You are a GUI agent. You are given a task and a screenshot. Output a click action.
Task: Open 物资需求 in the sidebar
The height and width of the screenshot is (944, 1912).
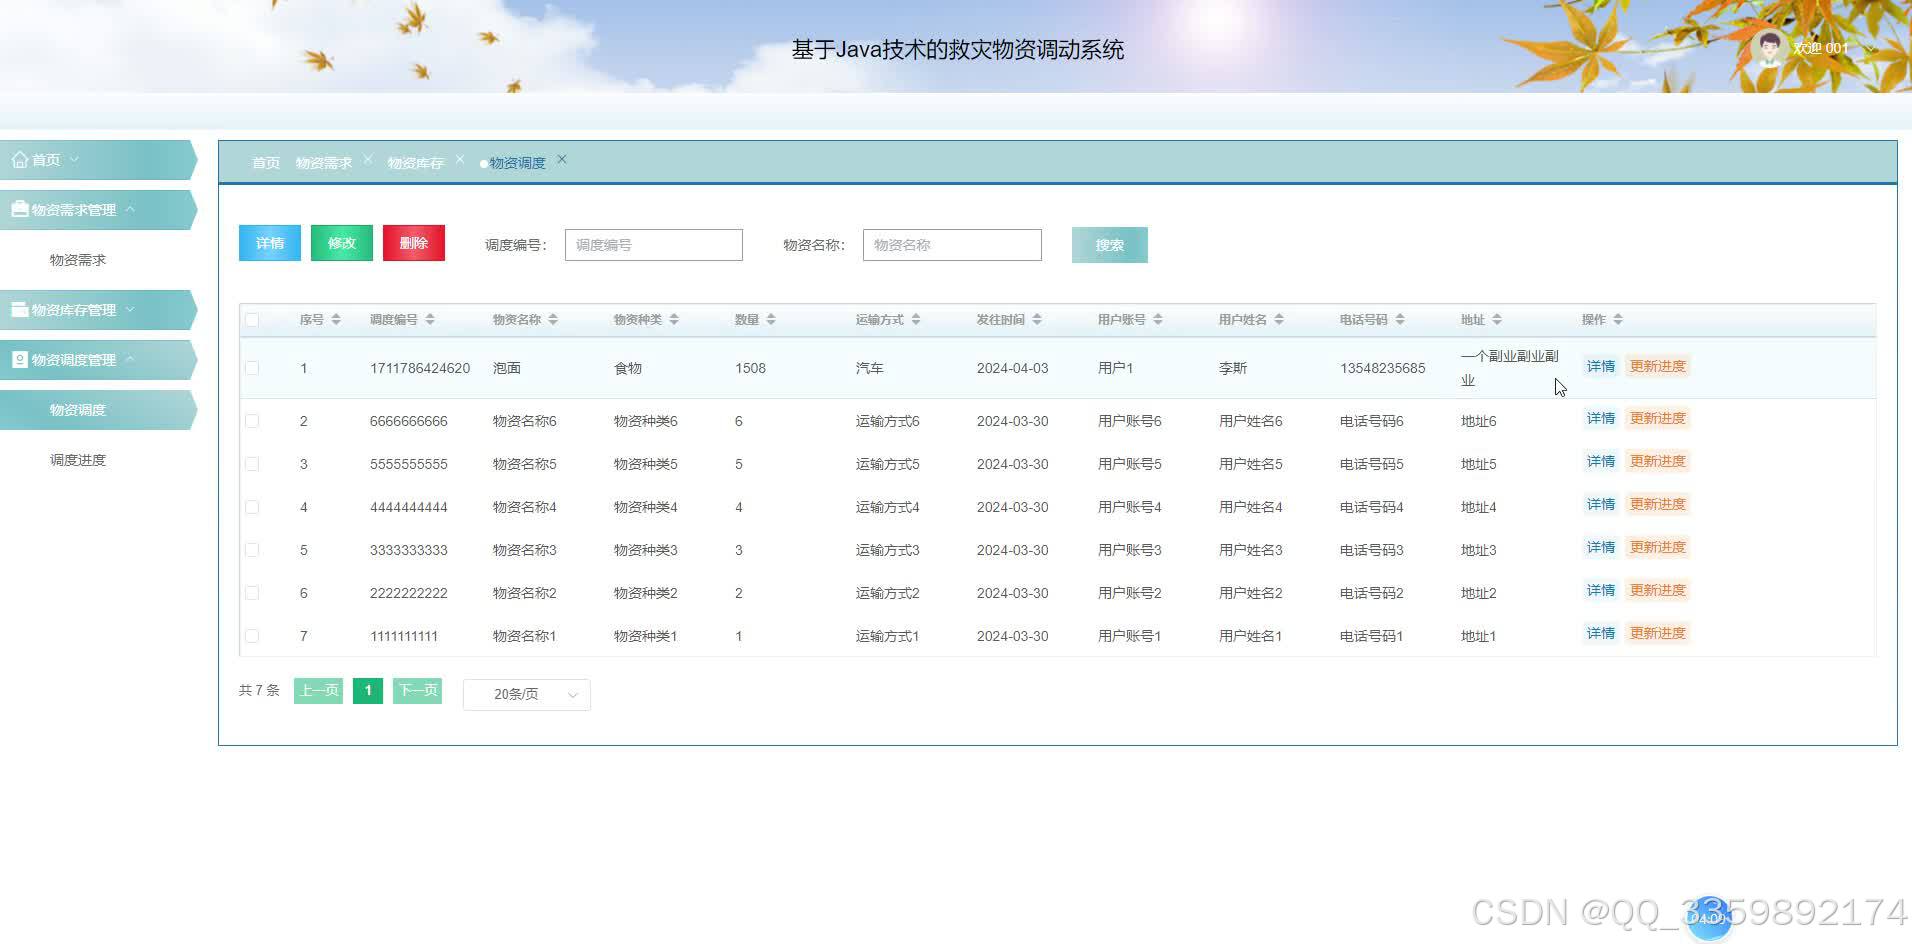78,260
